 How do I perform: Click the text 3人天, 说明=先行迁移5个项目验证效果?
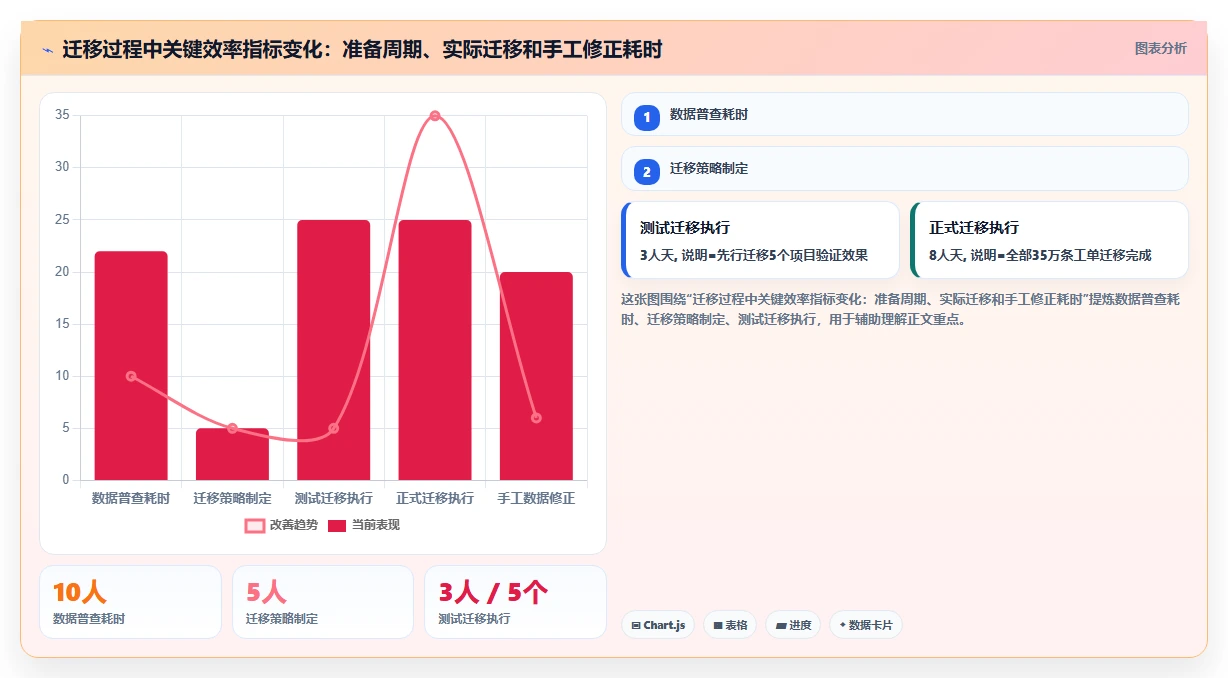point(754,255)
